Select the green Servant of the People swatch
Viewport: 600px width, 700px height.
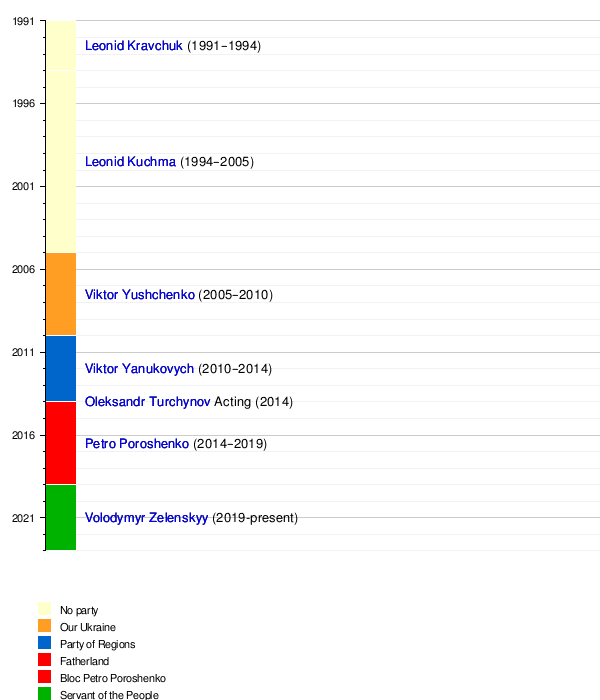coord(45,693)
